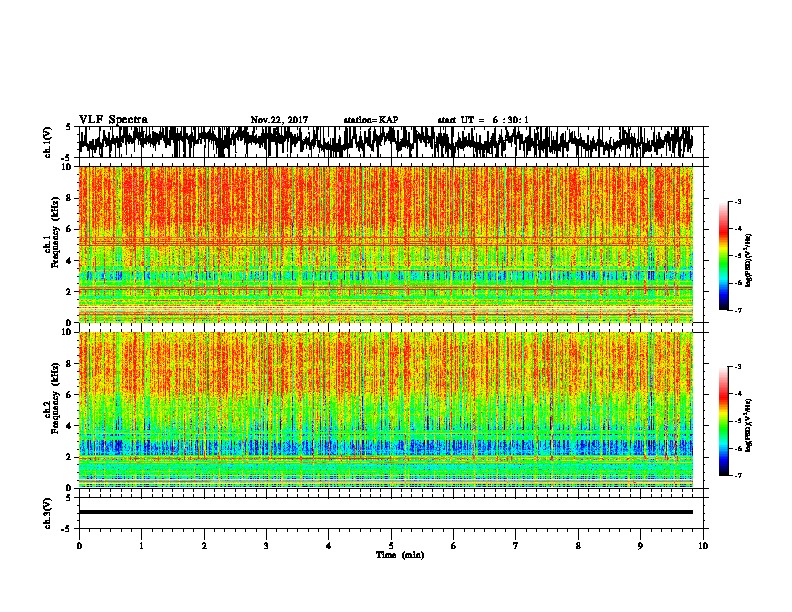
Task: Click time axis tick label "7"
Action: [516, 546]
